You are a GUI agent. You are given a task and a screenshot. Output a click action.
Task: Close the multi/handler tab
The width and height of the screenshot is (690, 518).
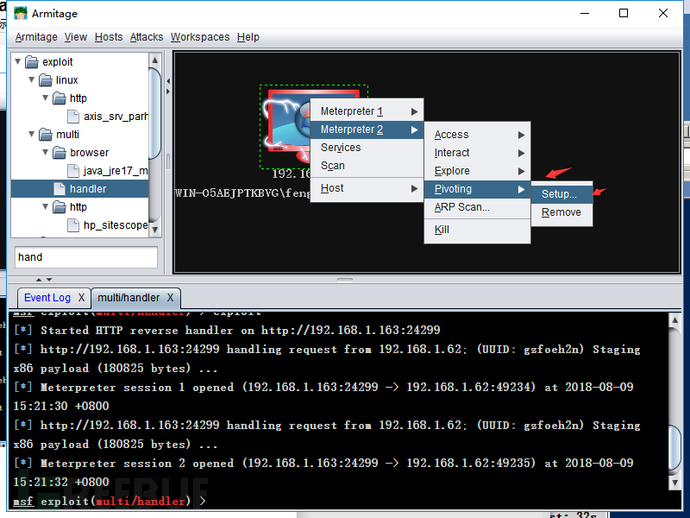tap(170, 298)
